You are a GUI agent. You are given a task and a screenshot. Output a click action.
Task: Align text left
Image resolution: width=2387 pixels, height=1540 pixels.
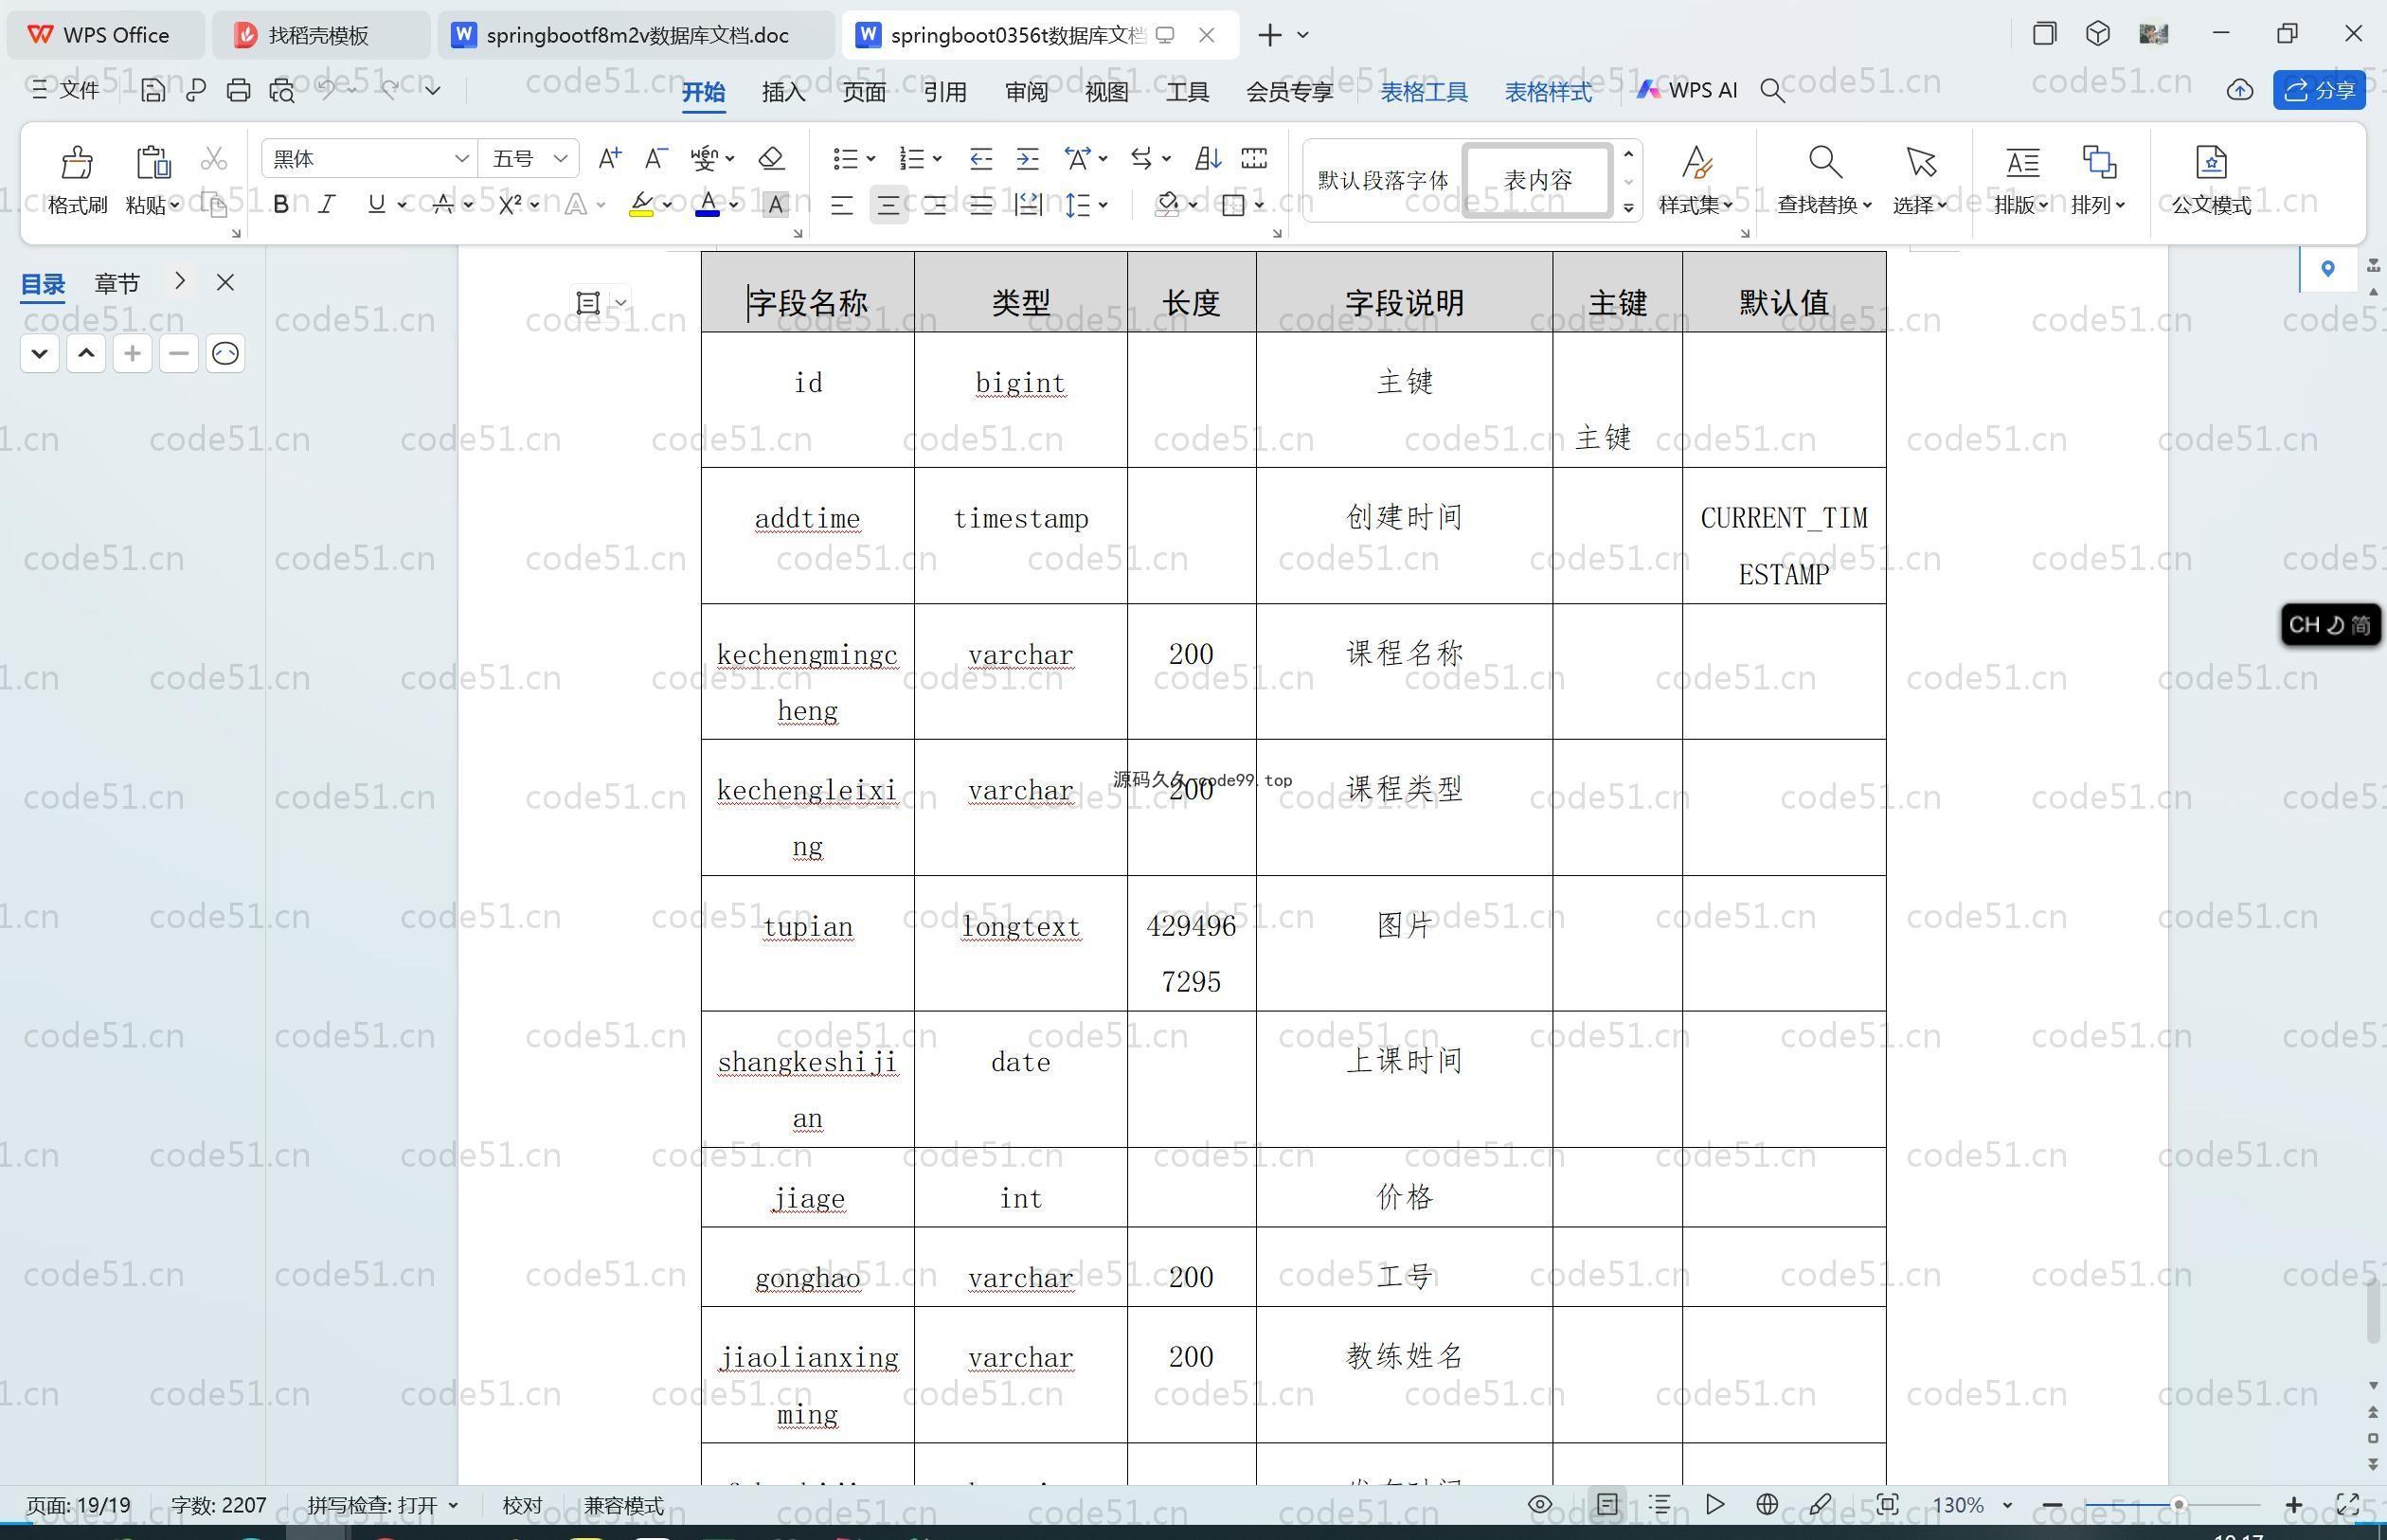(842, 205)
